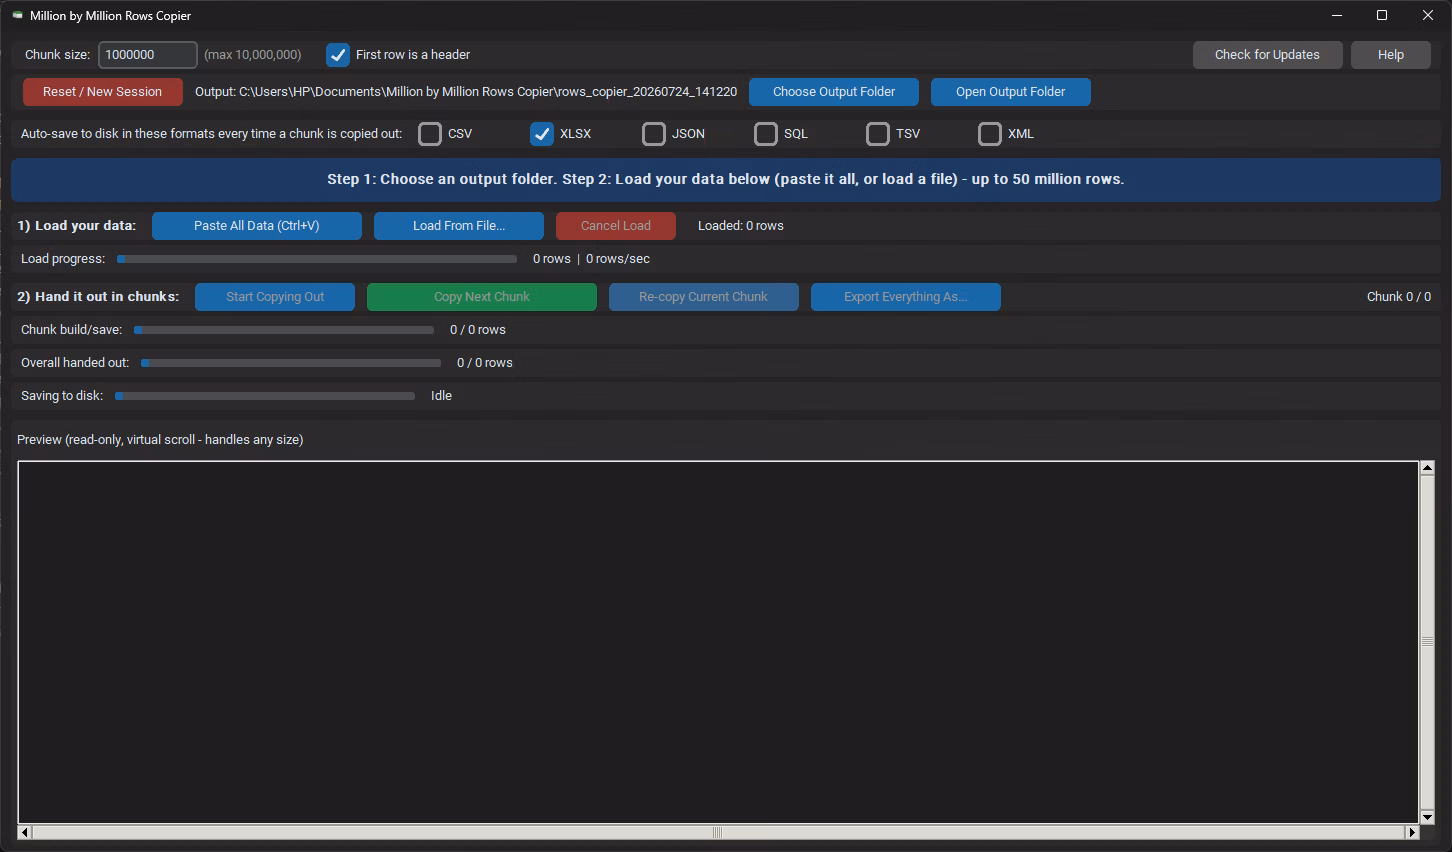Viewport: 1452px width, 852px height.
Task: Click the Overall handed out progress bar
Action: click(291, 363)
